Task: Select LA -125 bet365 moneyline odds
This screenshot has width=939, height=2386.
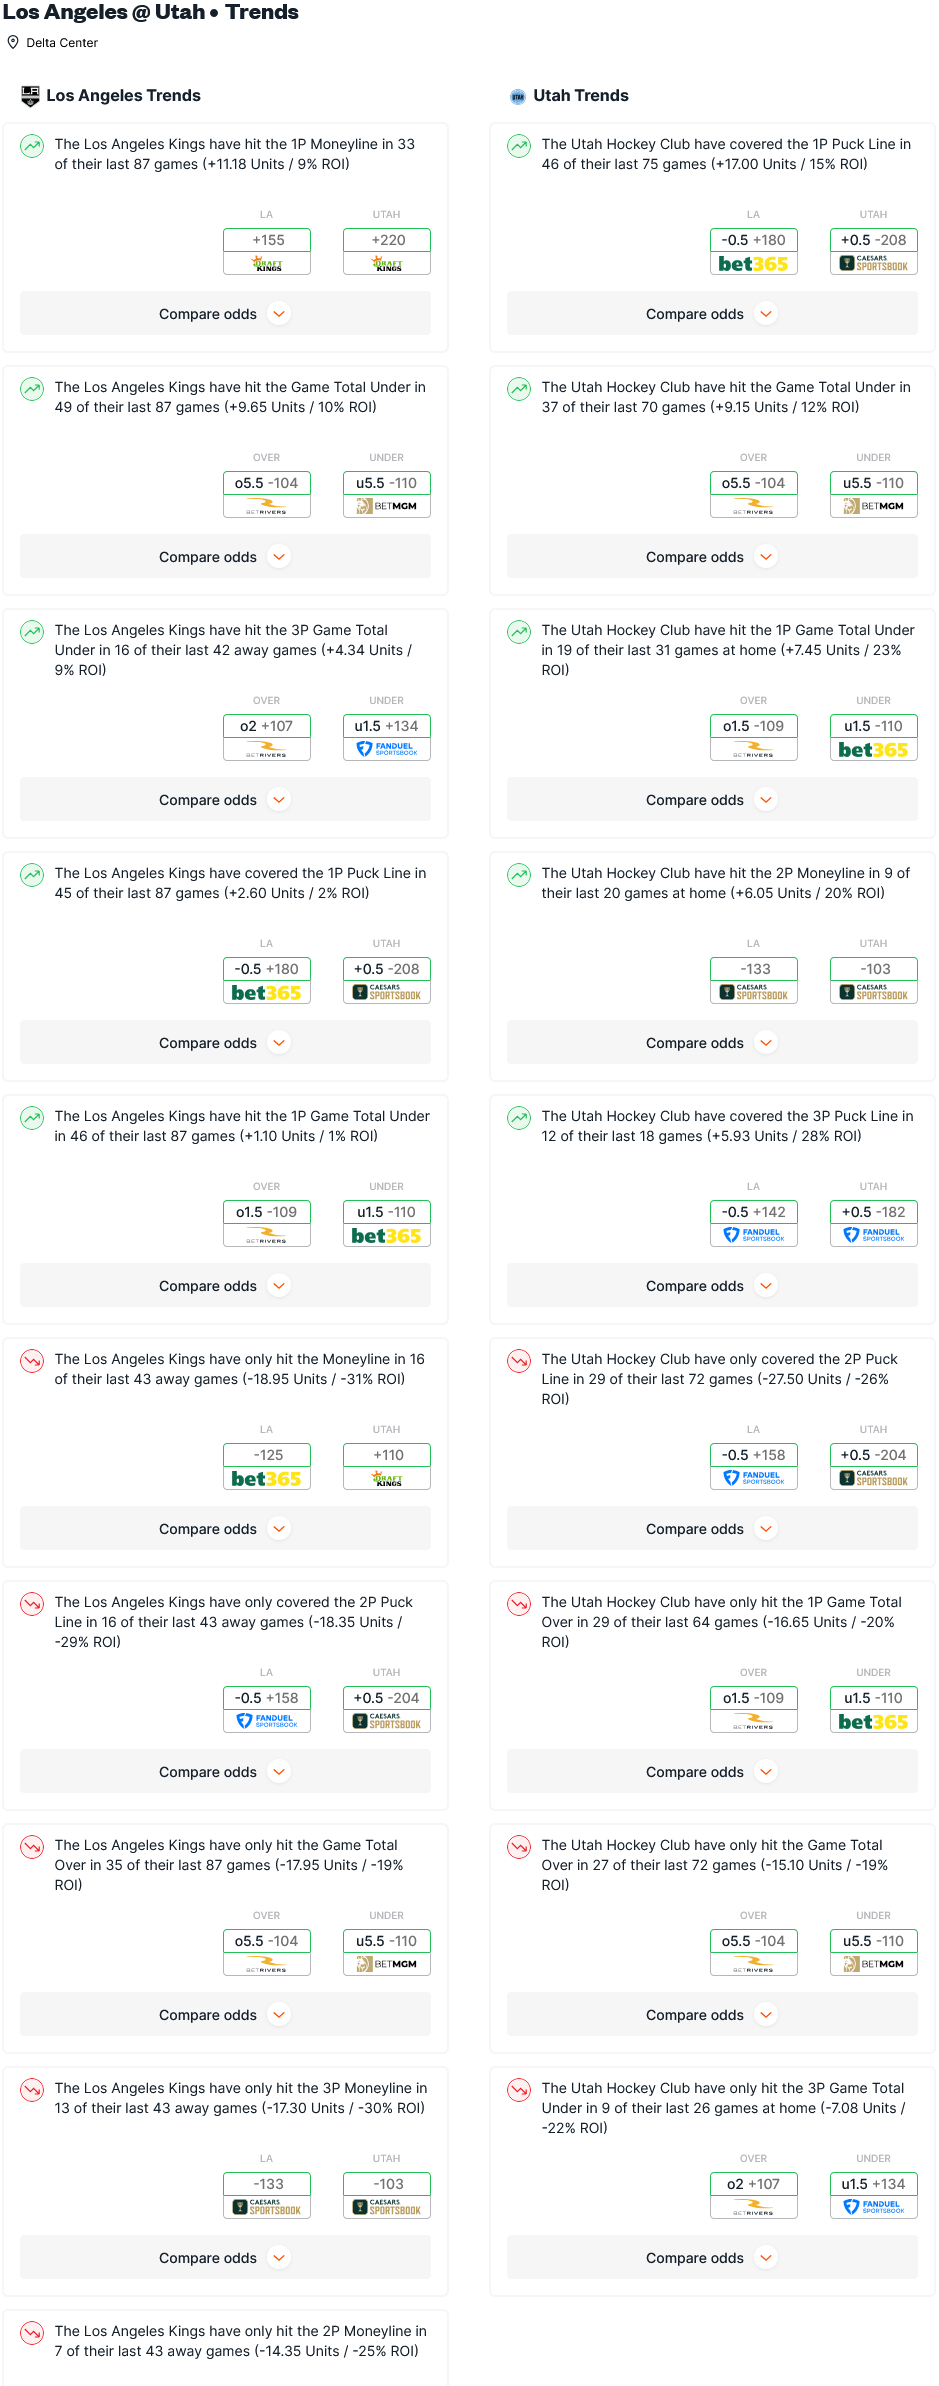Action: coord(267,1466)
